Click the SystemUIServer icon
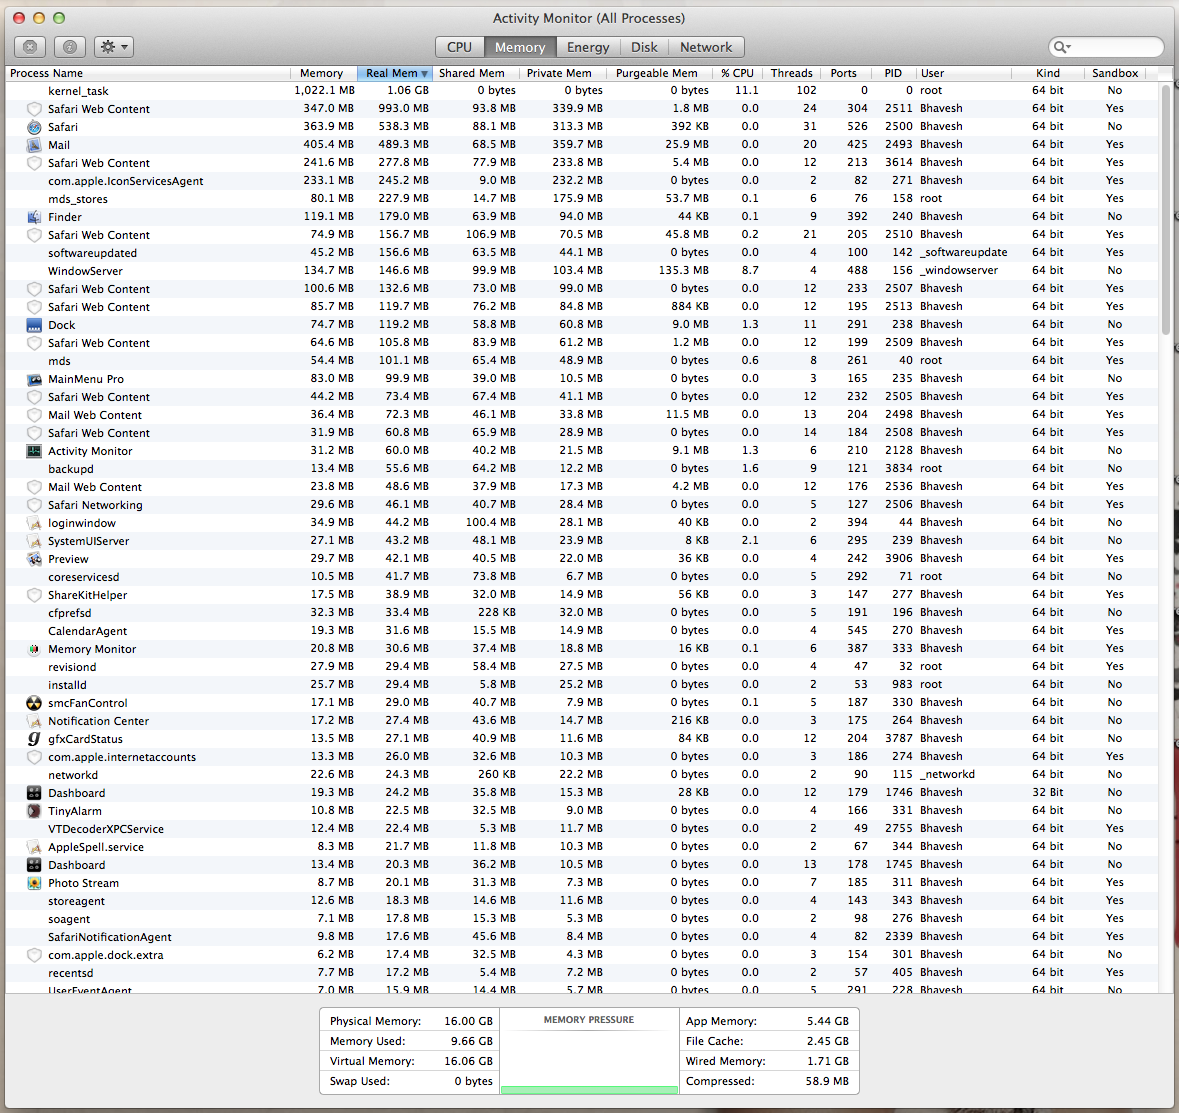Screen dimensions: 1179x1113 [x=34, y=541]
